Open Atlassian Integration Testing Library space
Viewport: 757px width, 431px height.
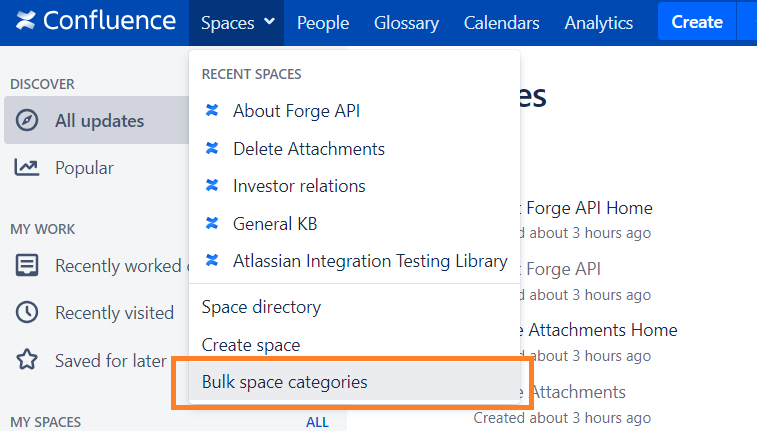click(369, 261)
